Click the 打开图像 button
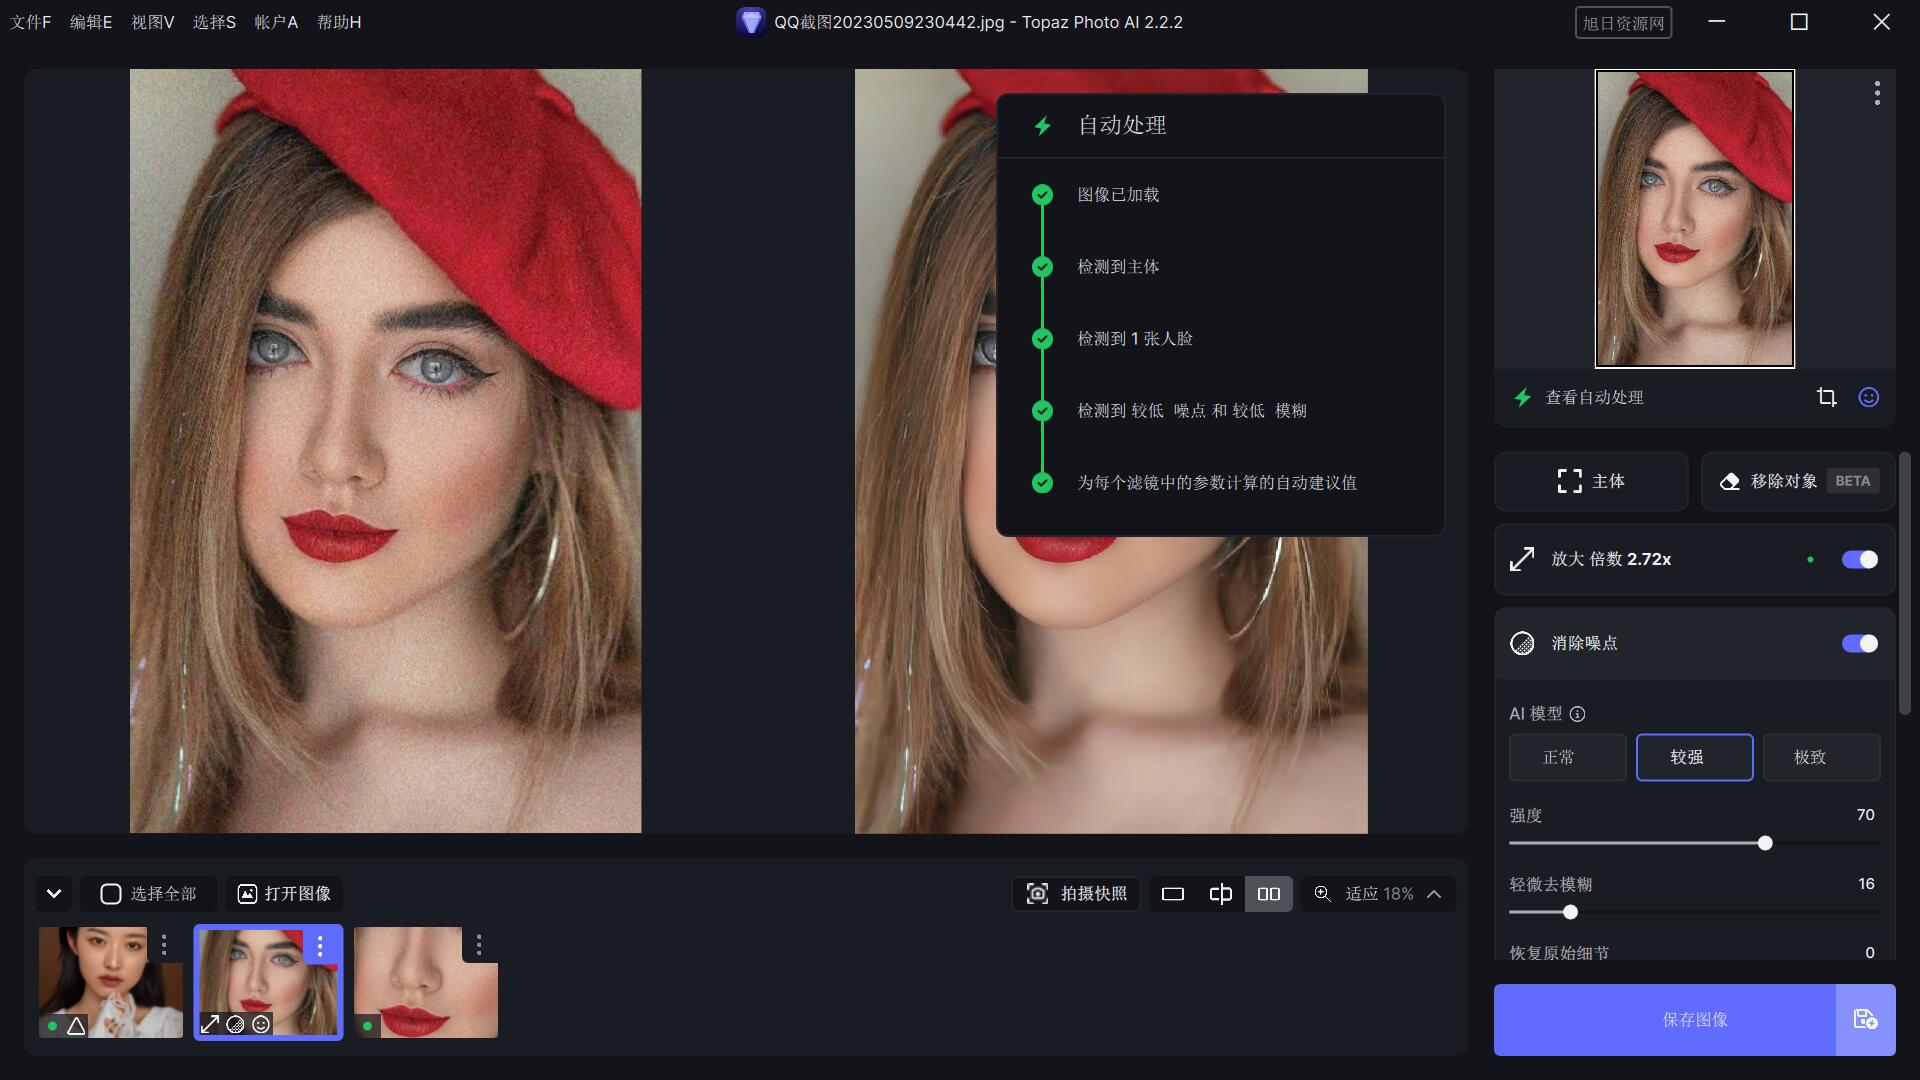The width and height of the screenshot is (1920, 1080). pyautogui.click(x=284, y=893)
